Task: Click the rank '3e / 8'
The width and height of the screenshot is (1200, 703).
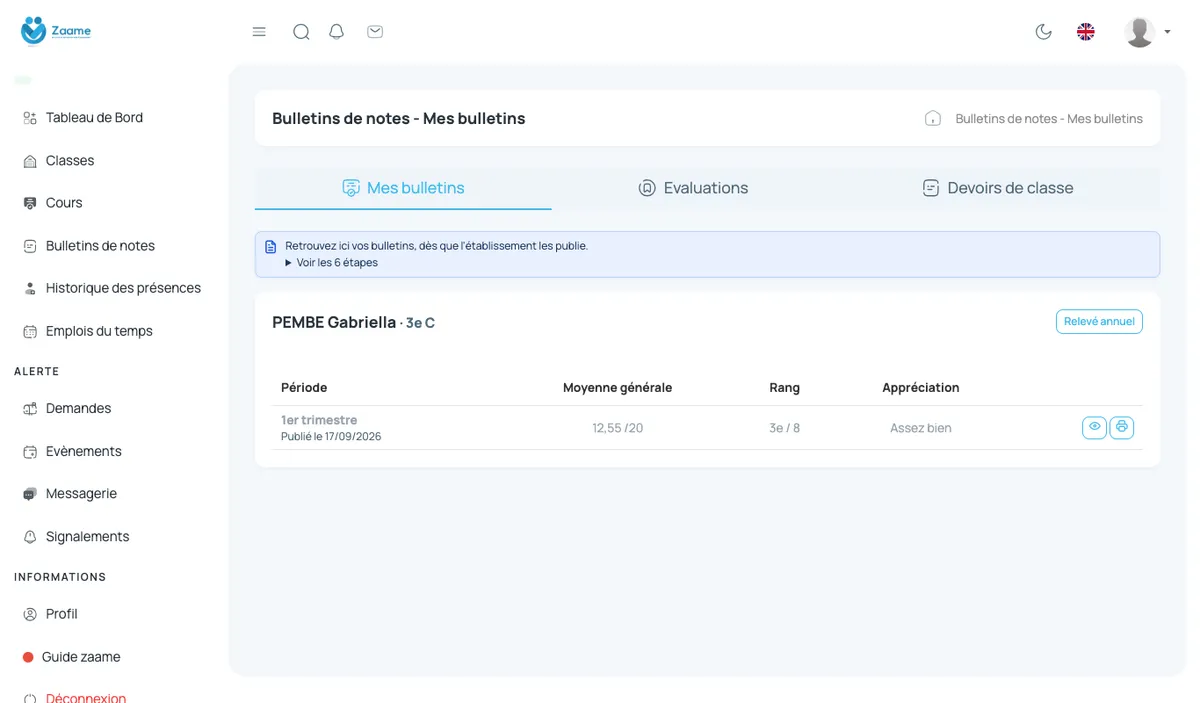Action: 784,428
